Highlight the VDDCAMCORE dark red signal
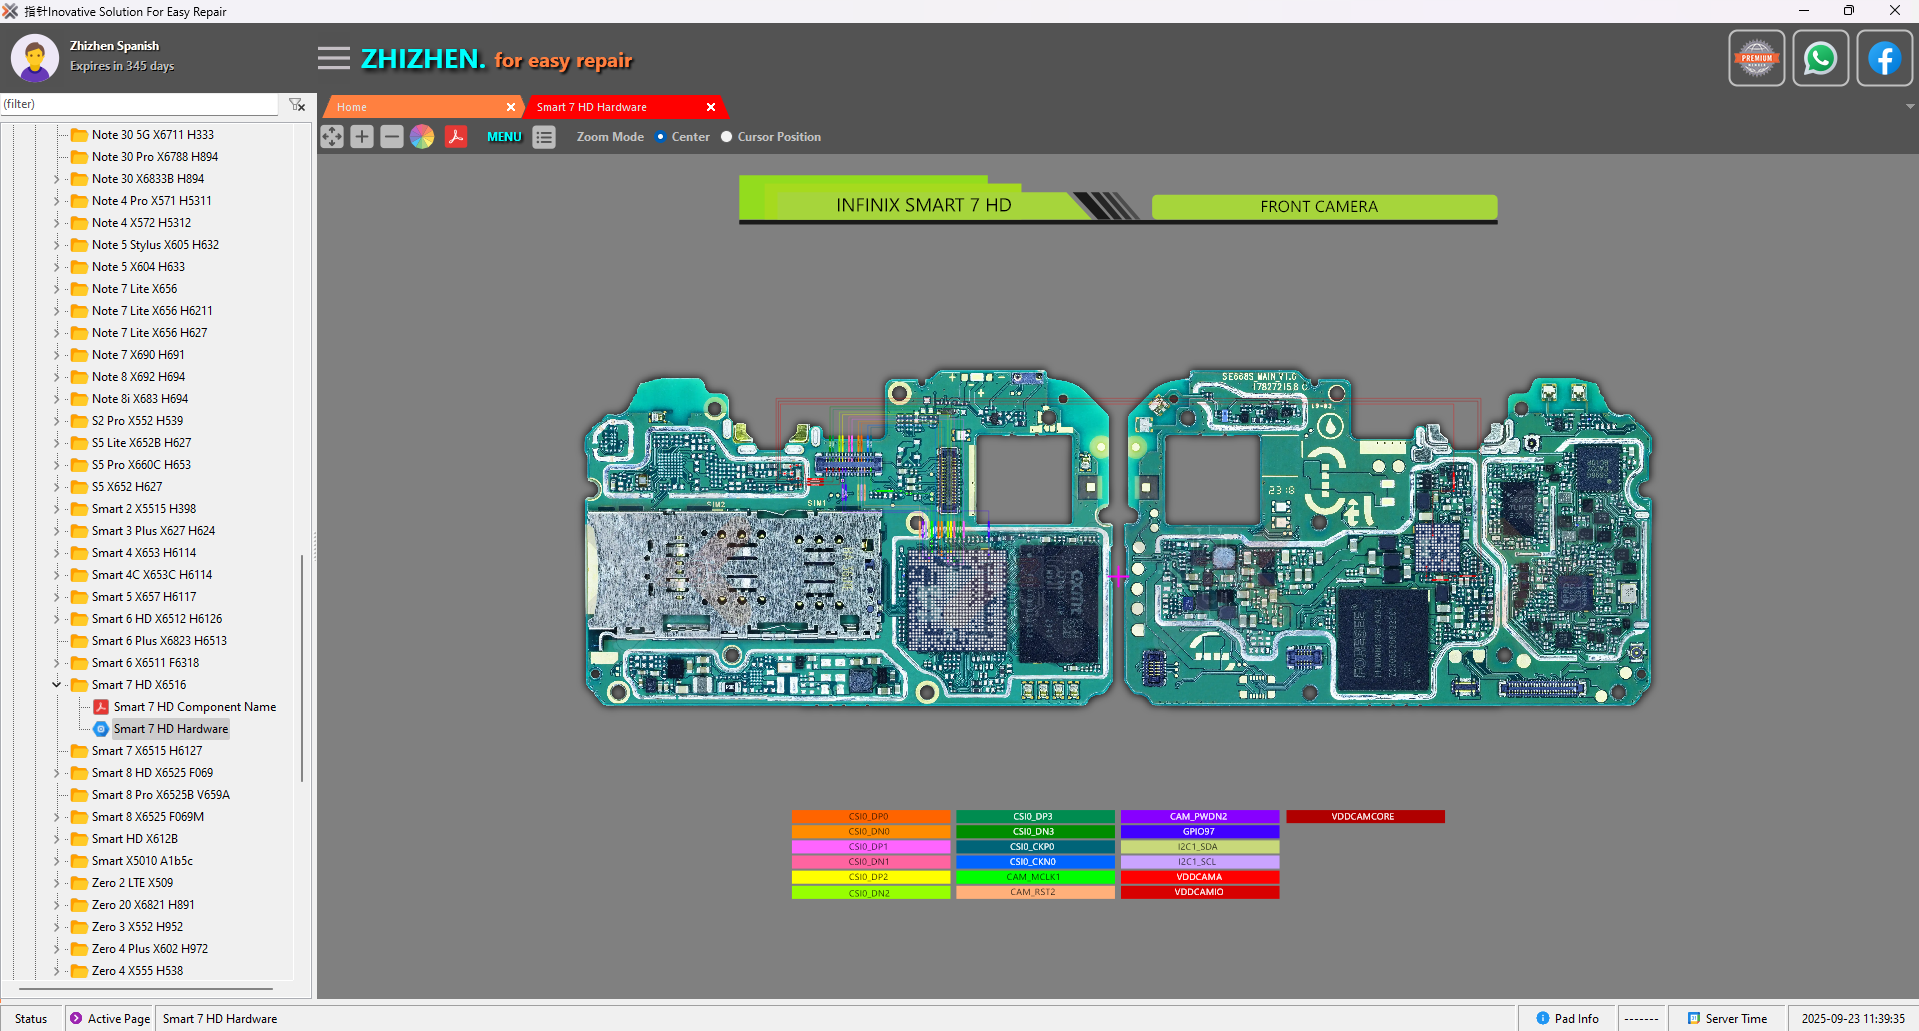This screenshot has width=1919, height=1031. point(1365,817)
